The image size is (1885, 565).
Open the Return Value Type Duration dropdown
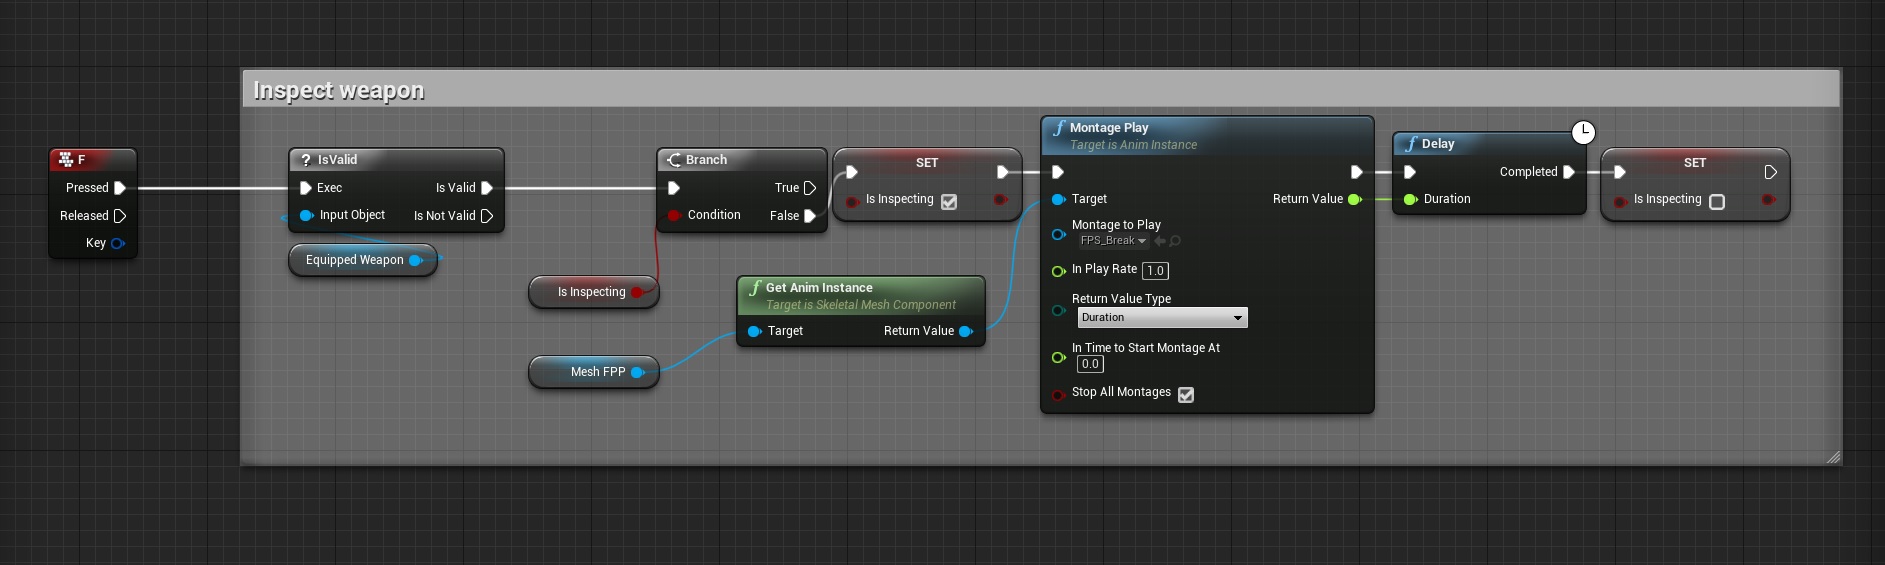(1162, 318)
